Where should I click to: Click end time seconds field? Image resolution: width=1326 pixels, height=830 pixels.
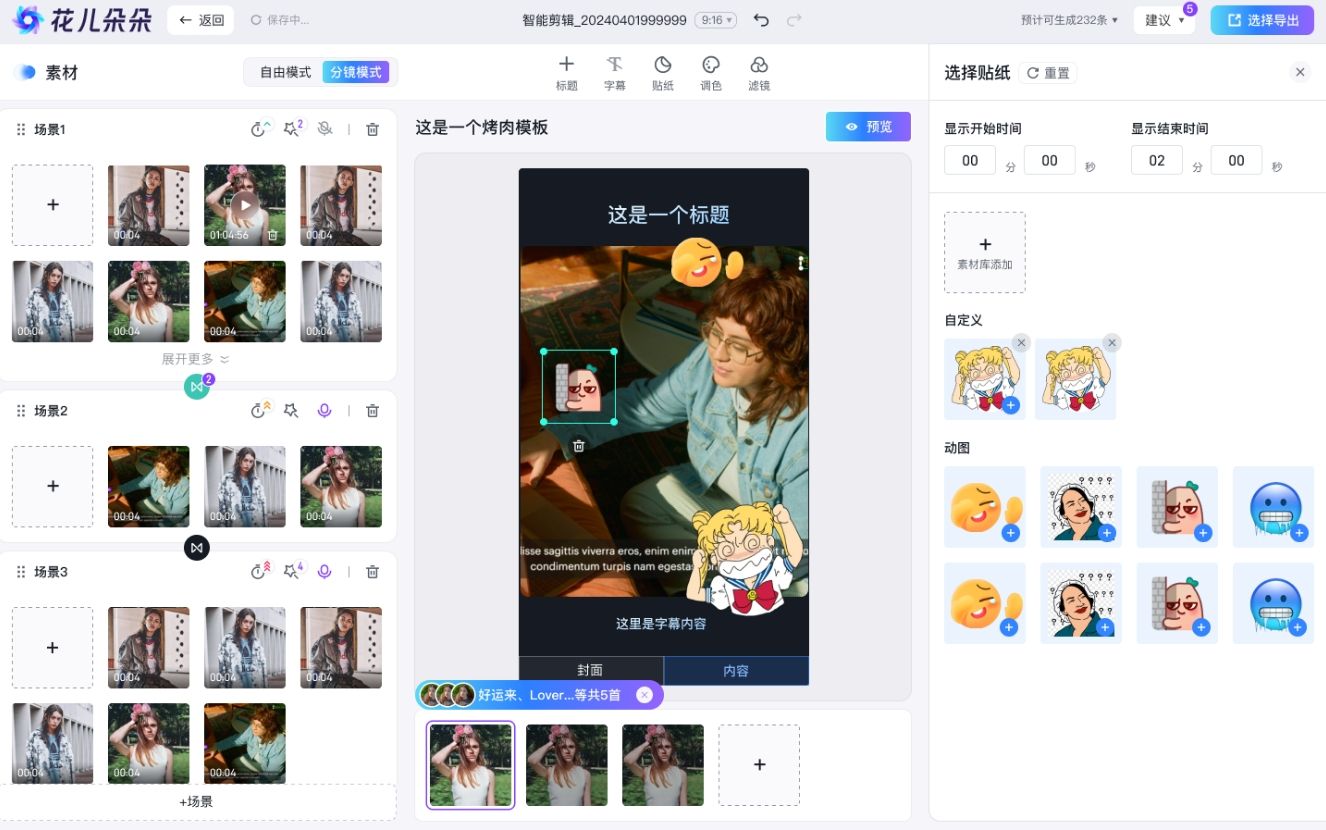tap(1236, 160)
